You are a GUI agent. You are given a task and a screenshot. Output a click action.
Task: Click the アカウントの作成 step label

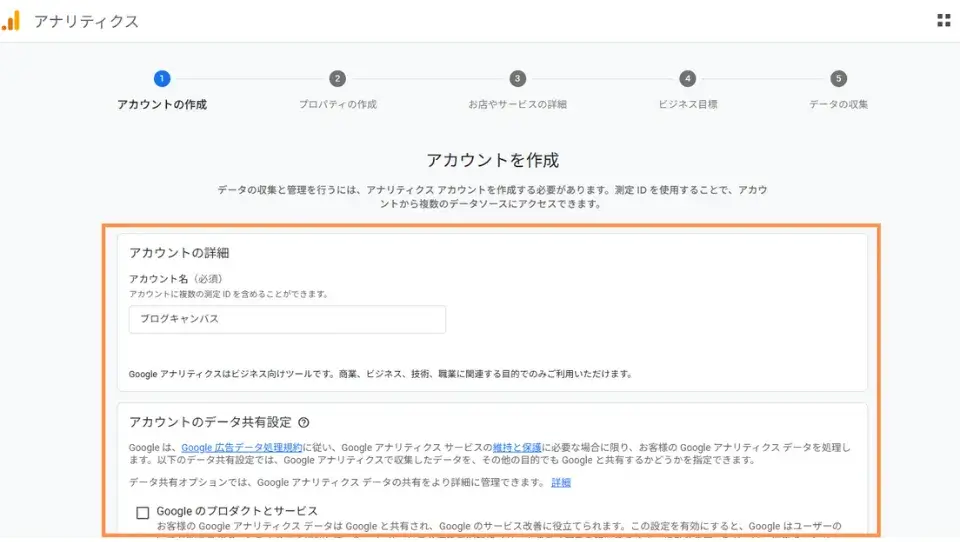[162, 105]
